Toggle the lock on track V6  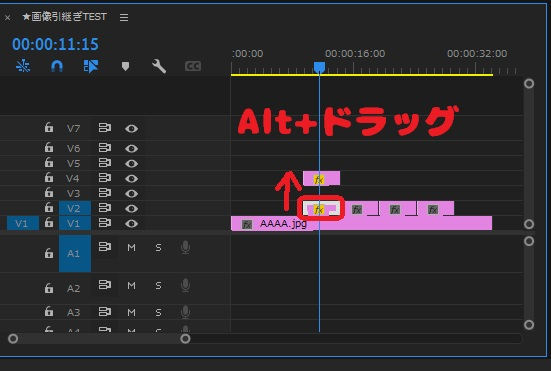pyautogui.click(x=49, y=147)
